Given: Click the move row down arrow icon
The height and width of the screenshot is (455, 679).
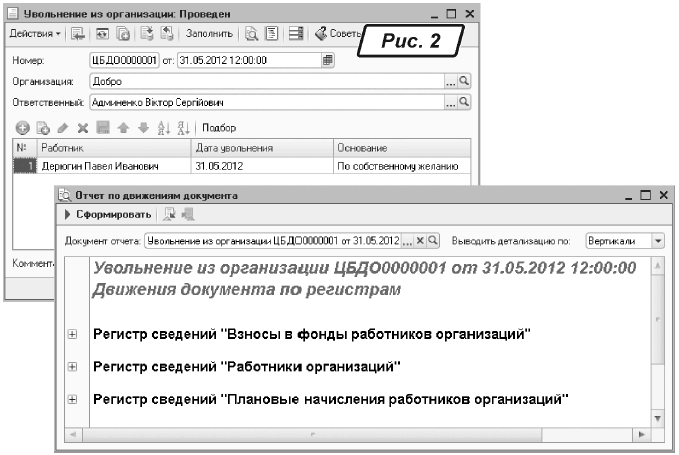Looking at the screenshot, I should [x=143, y=128].
